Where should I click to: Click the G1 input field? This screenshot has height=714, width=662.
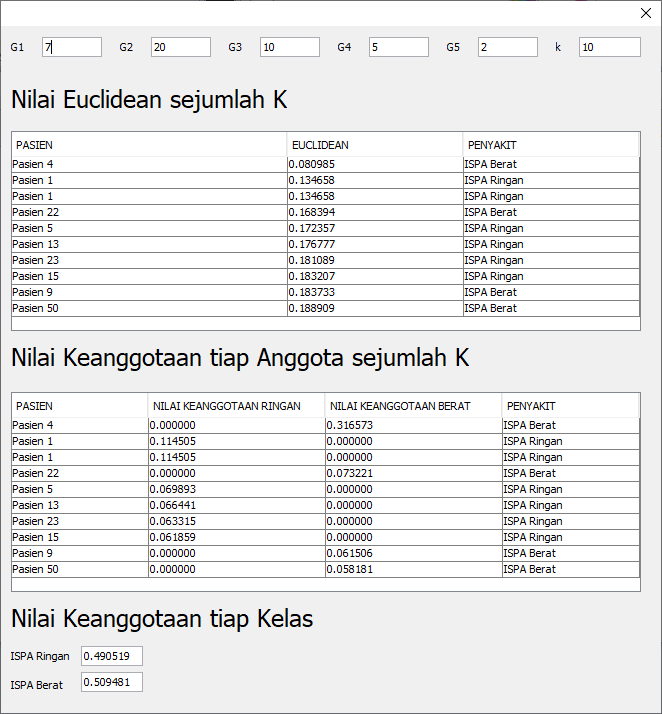coord(71,47)
